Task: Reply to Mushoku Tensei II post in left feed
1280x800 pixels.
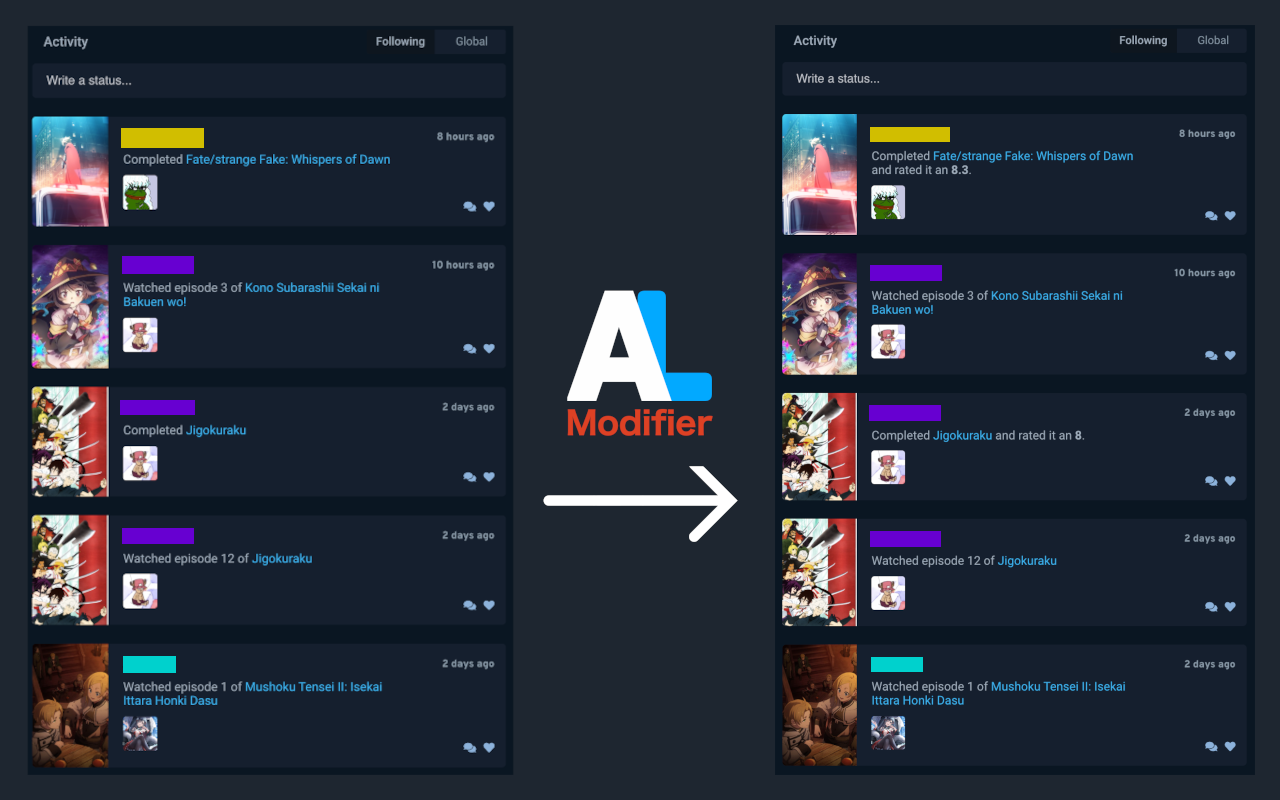Action: [470, 747]
